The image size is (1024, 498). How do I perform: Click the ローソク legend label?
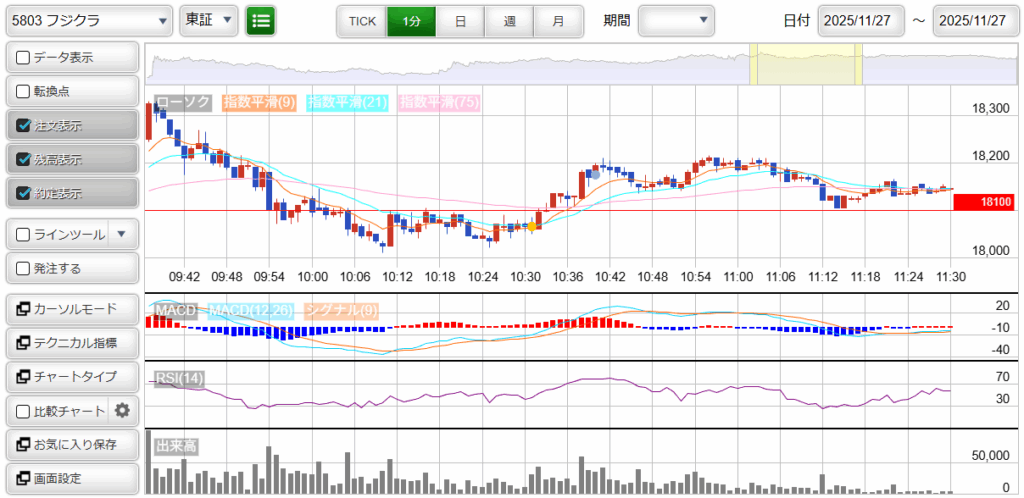click(x=183, y=102)
